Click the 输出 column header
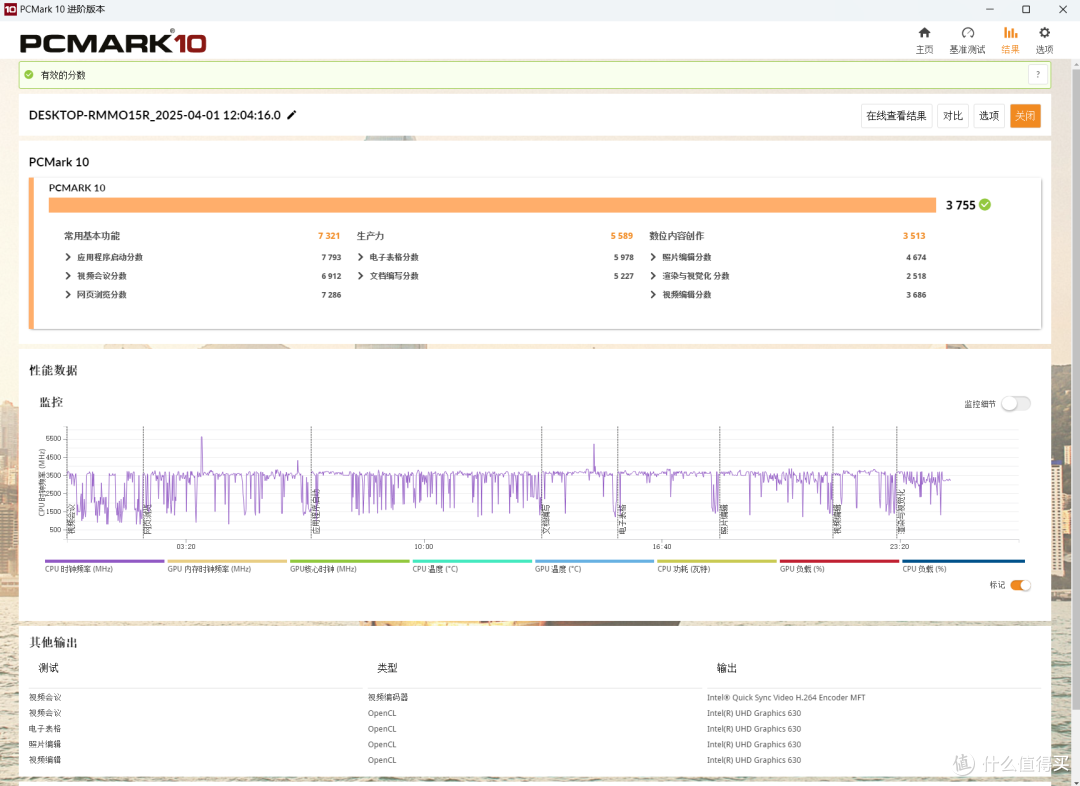The height and width of the screenshot is (786, 1080). click(x=727, y=668)
